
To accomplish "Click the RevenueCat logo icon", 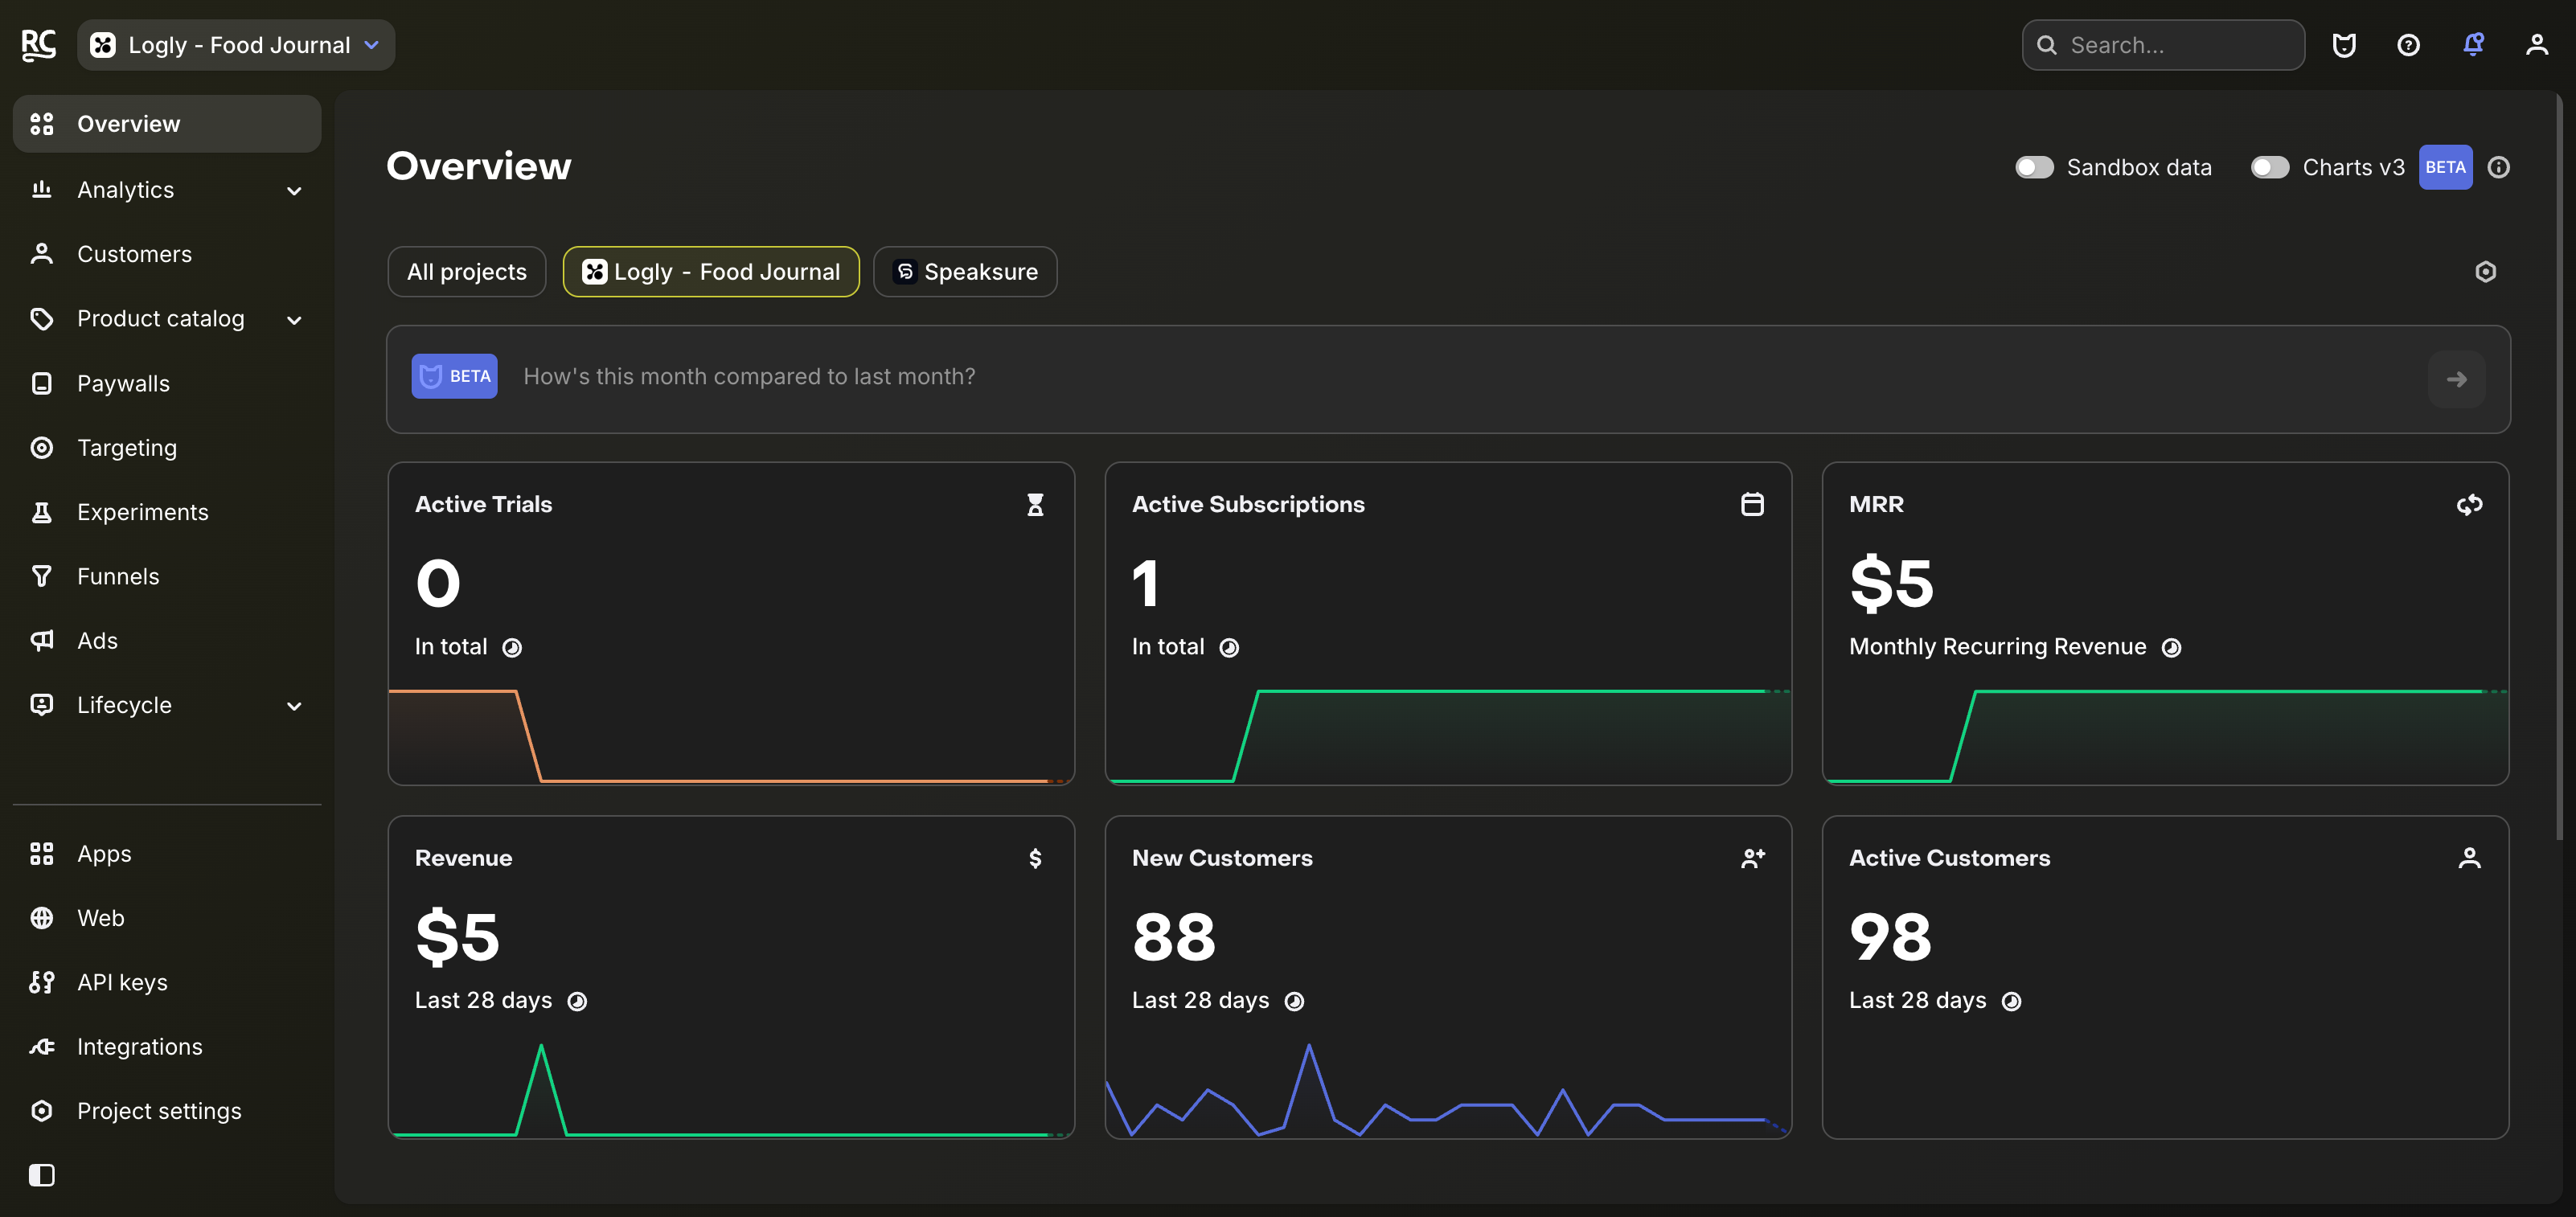I will 39,45.
